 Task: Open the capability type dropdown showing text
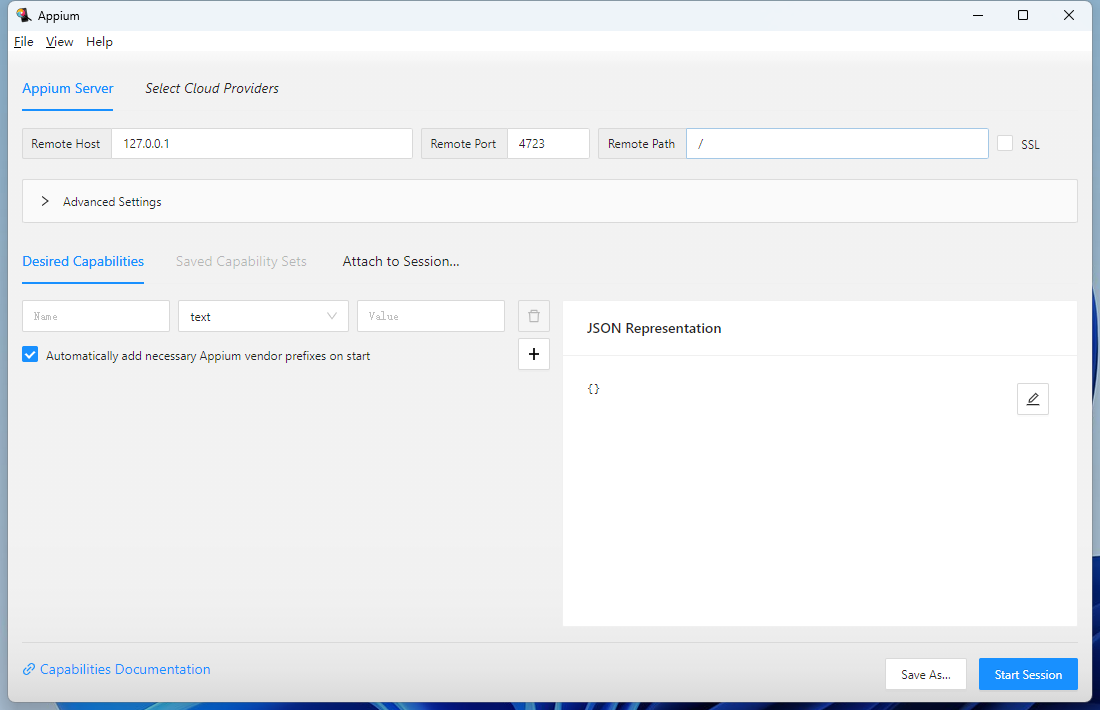click(x=263, y=316)
